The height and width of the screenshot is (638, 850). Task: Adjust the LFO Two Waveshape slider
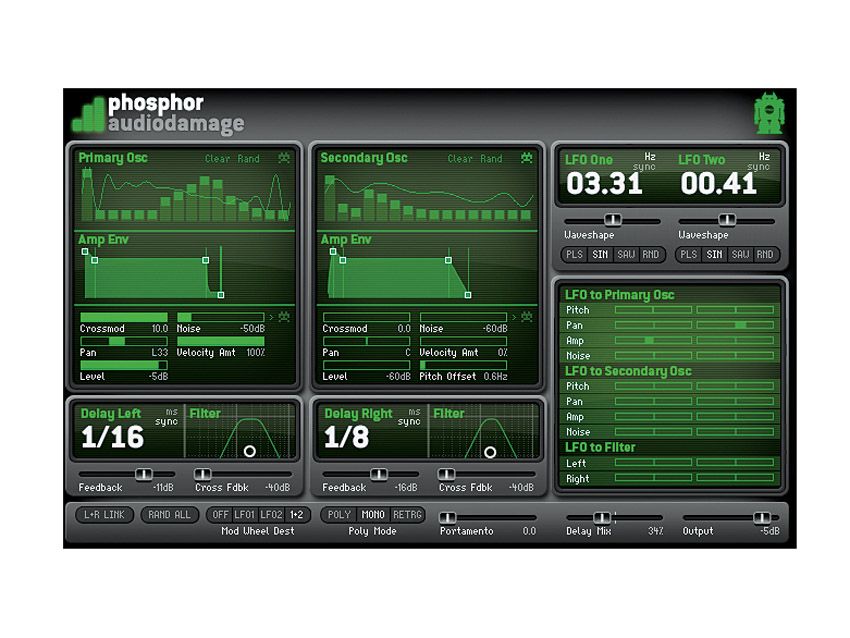point(727,220)
